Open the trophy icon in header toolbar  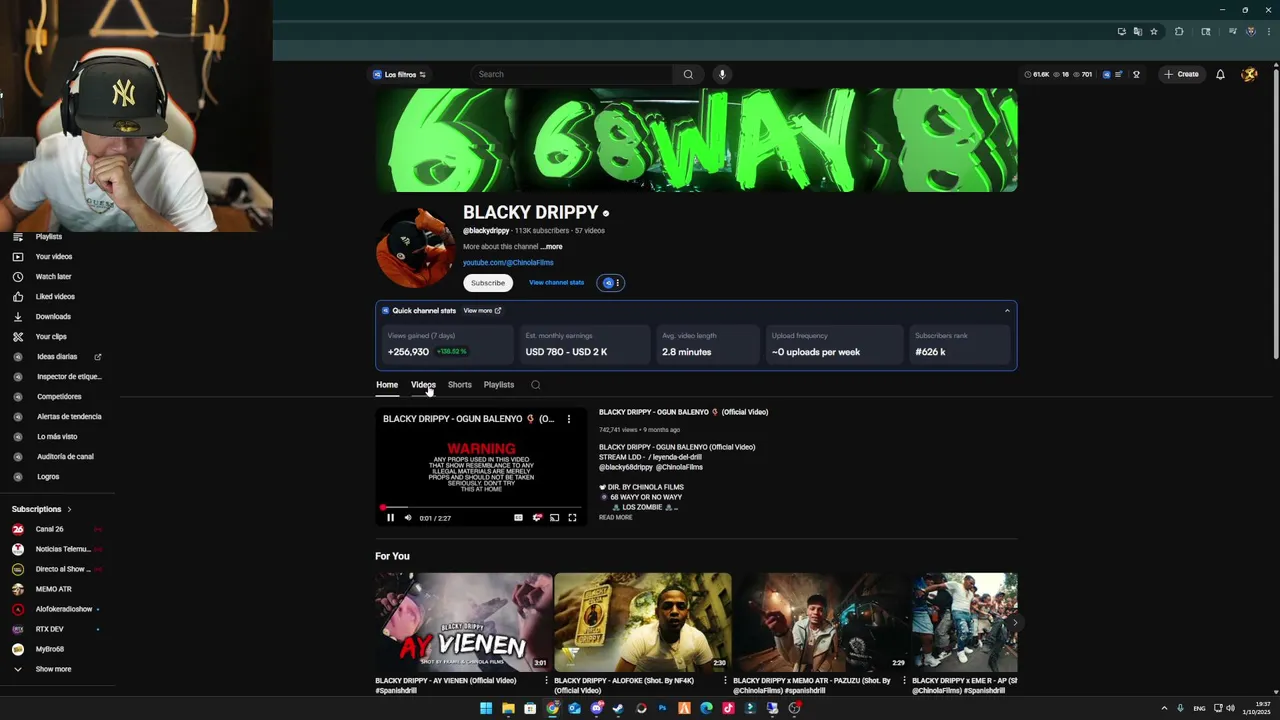pos(1136,74)
